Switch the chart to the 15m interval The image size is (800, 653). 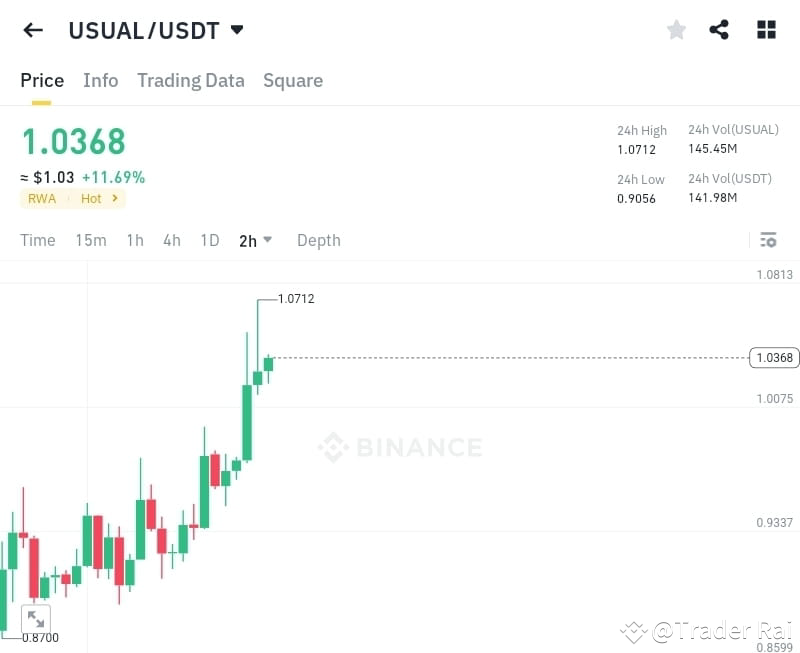click(x=91, y=240)
